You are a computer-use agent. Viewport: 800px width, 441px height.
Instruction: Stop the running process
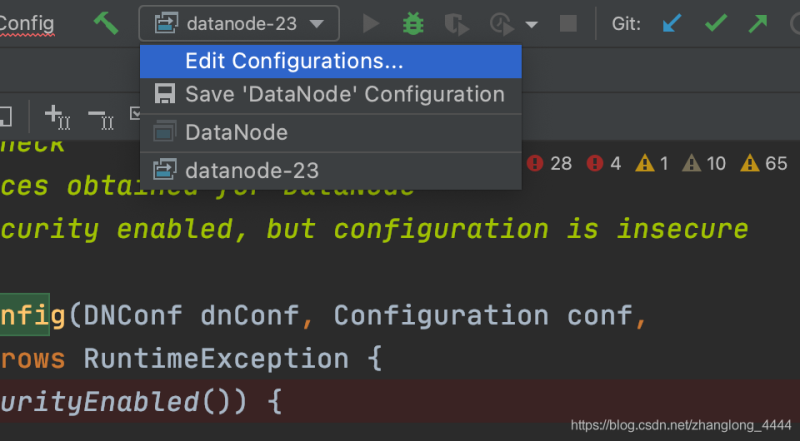click(x=568, y=23)
